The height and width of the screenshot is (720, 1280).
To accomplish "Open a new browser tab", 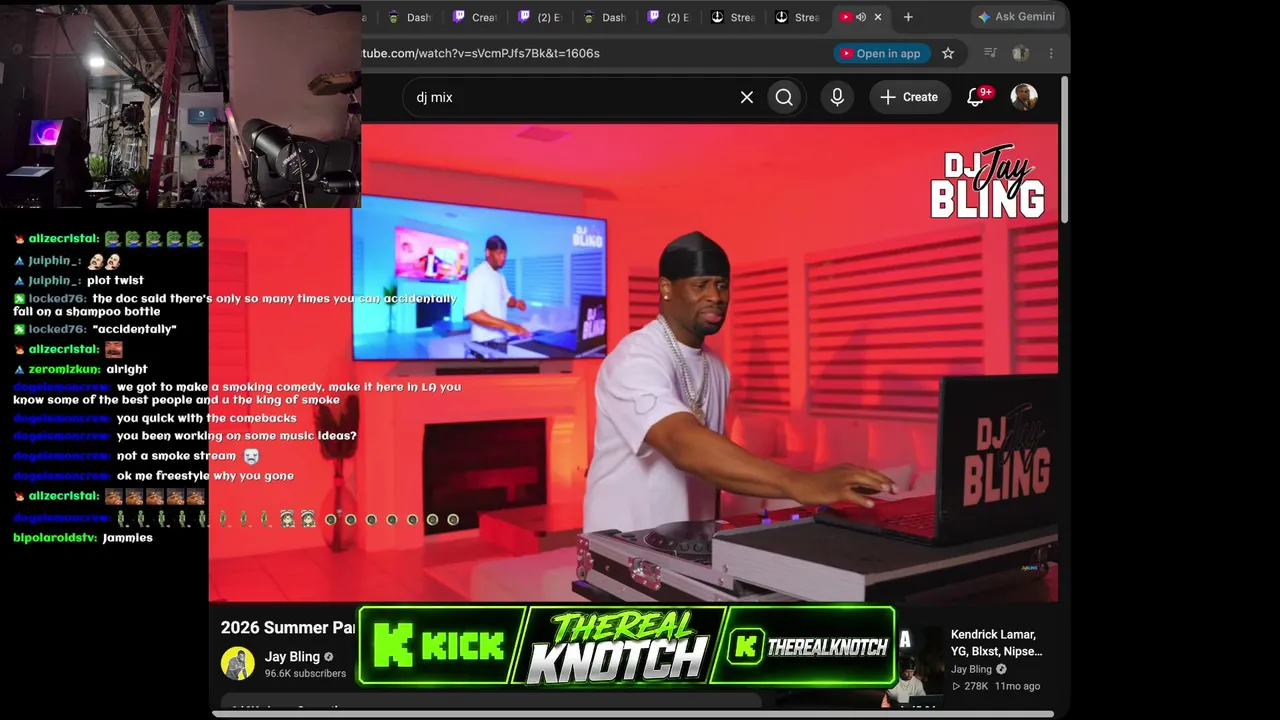I will coord(908,17).
